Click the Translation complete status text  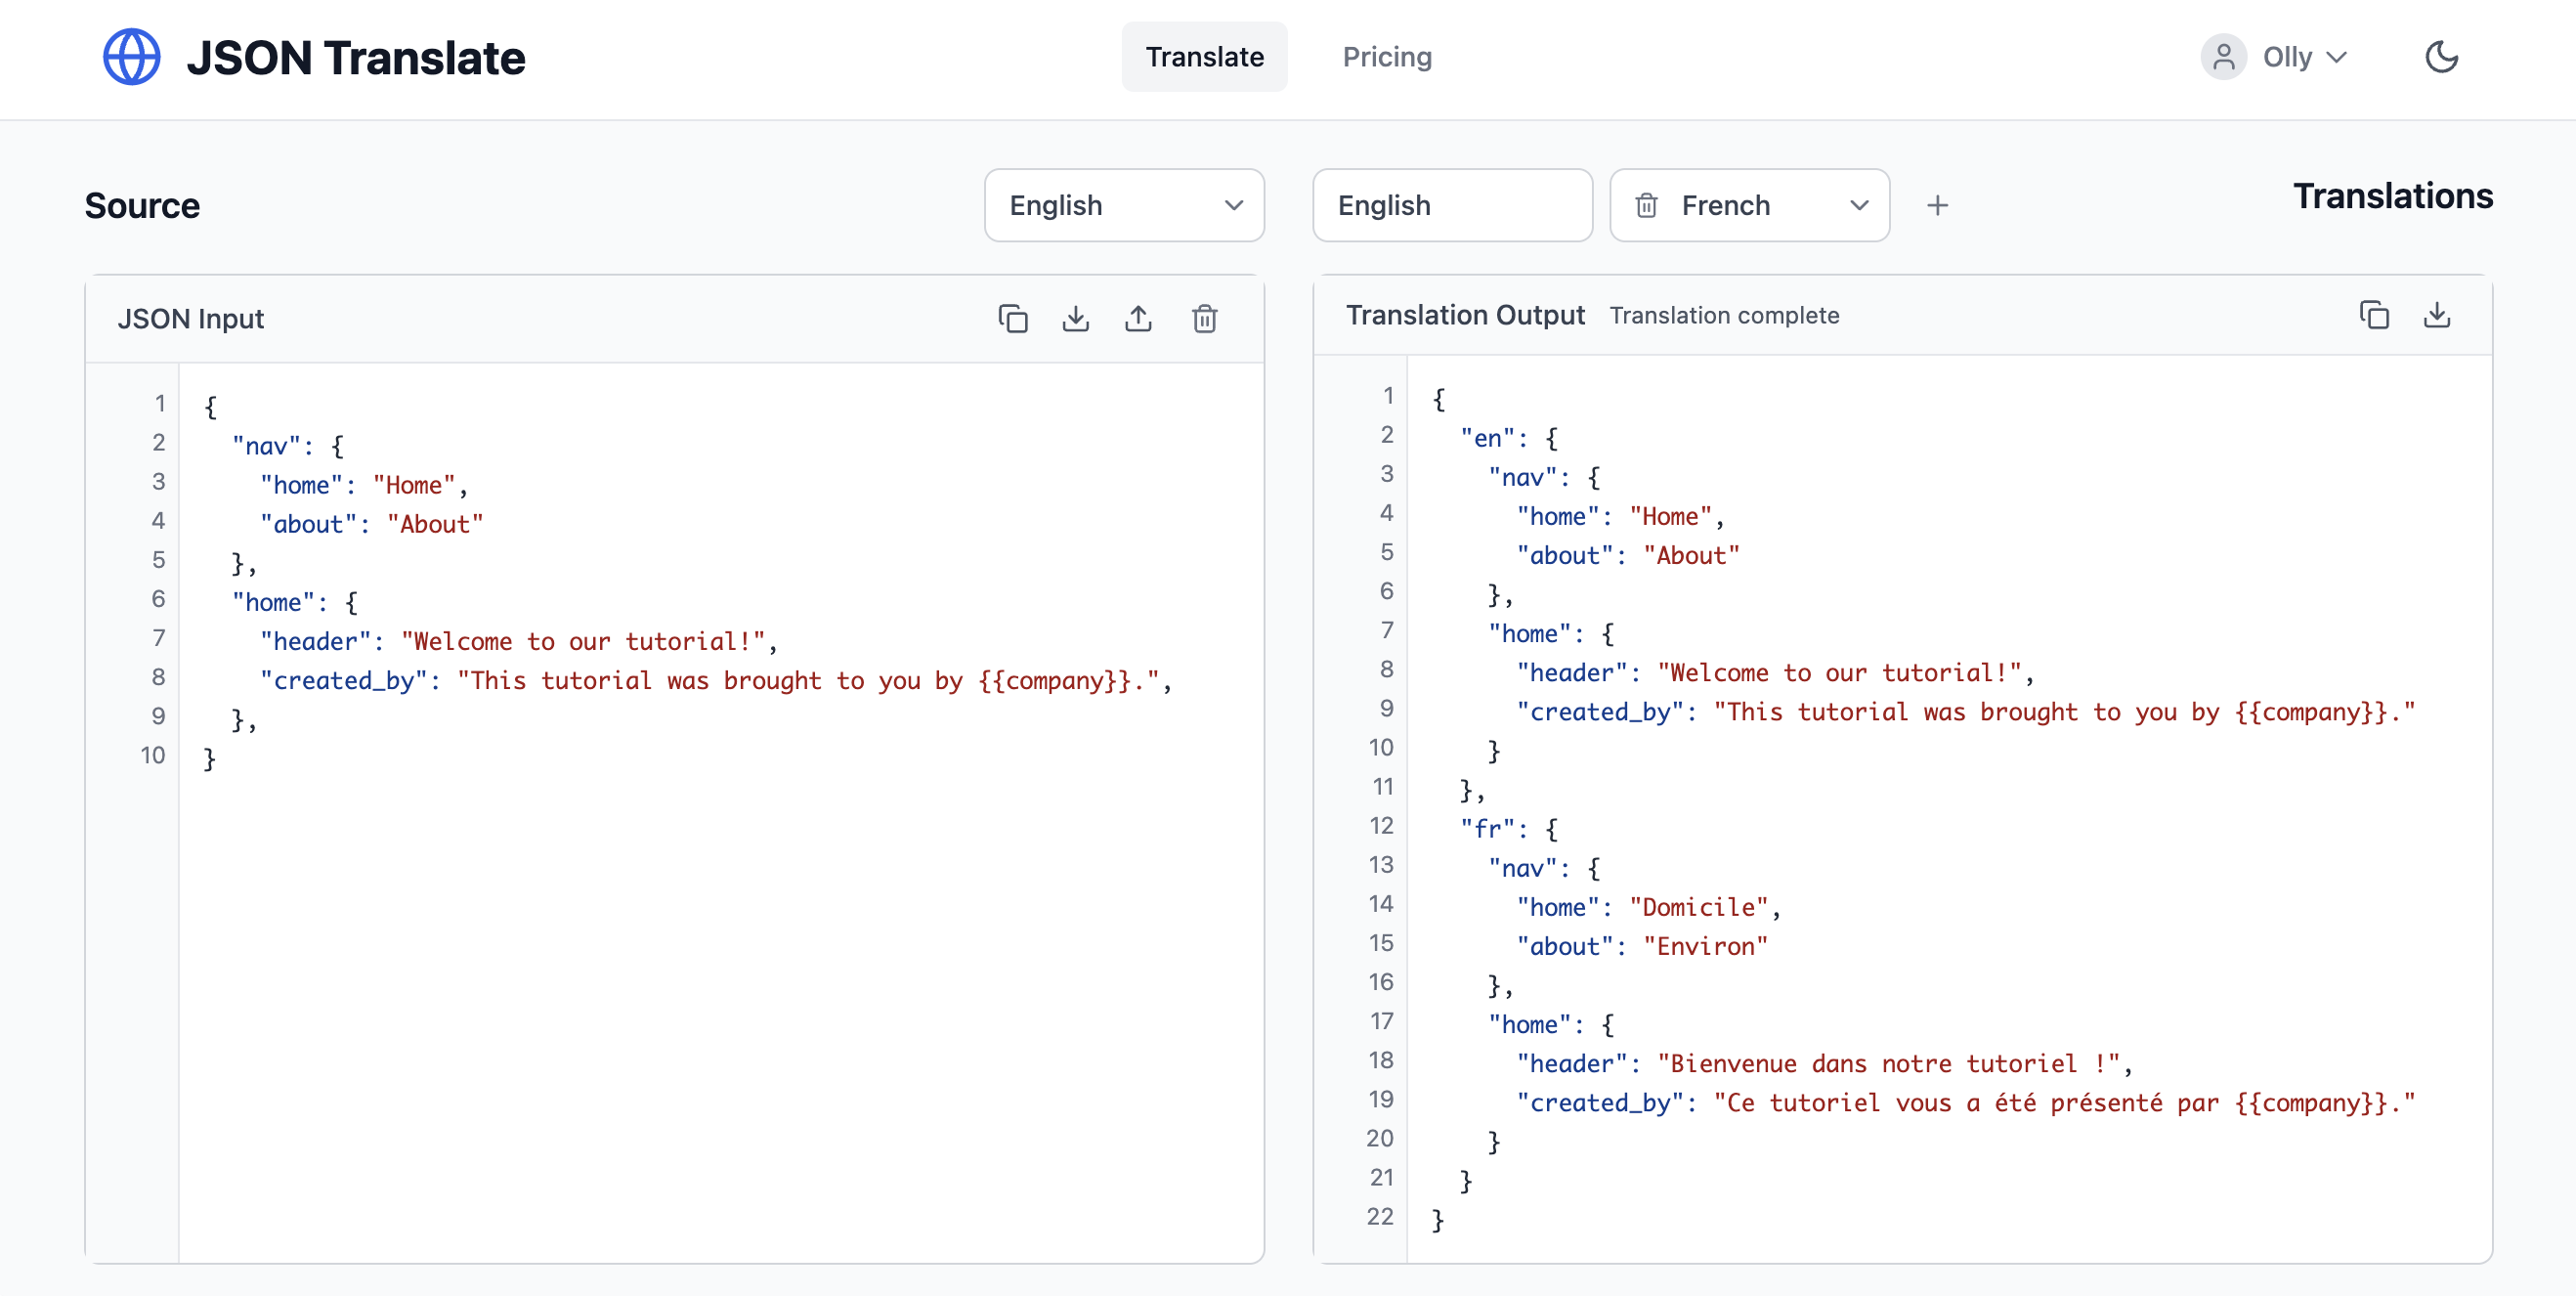click(x=1724, y=315)
